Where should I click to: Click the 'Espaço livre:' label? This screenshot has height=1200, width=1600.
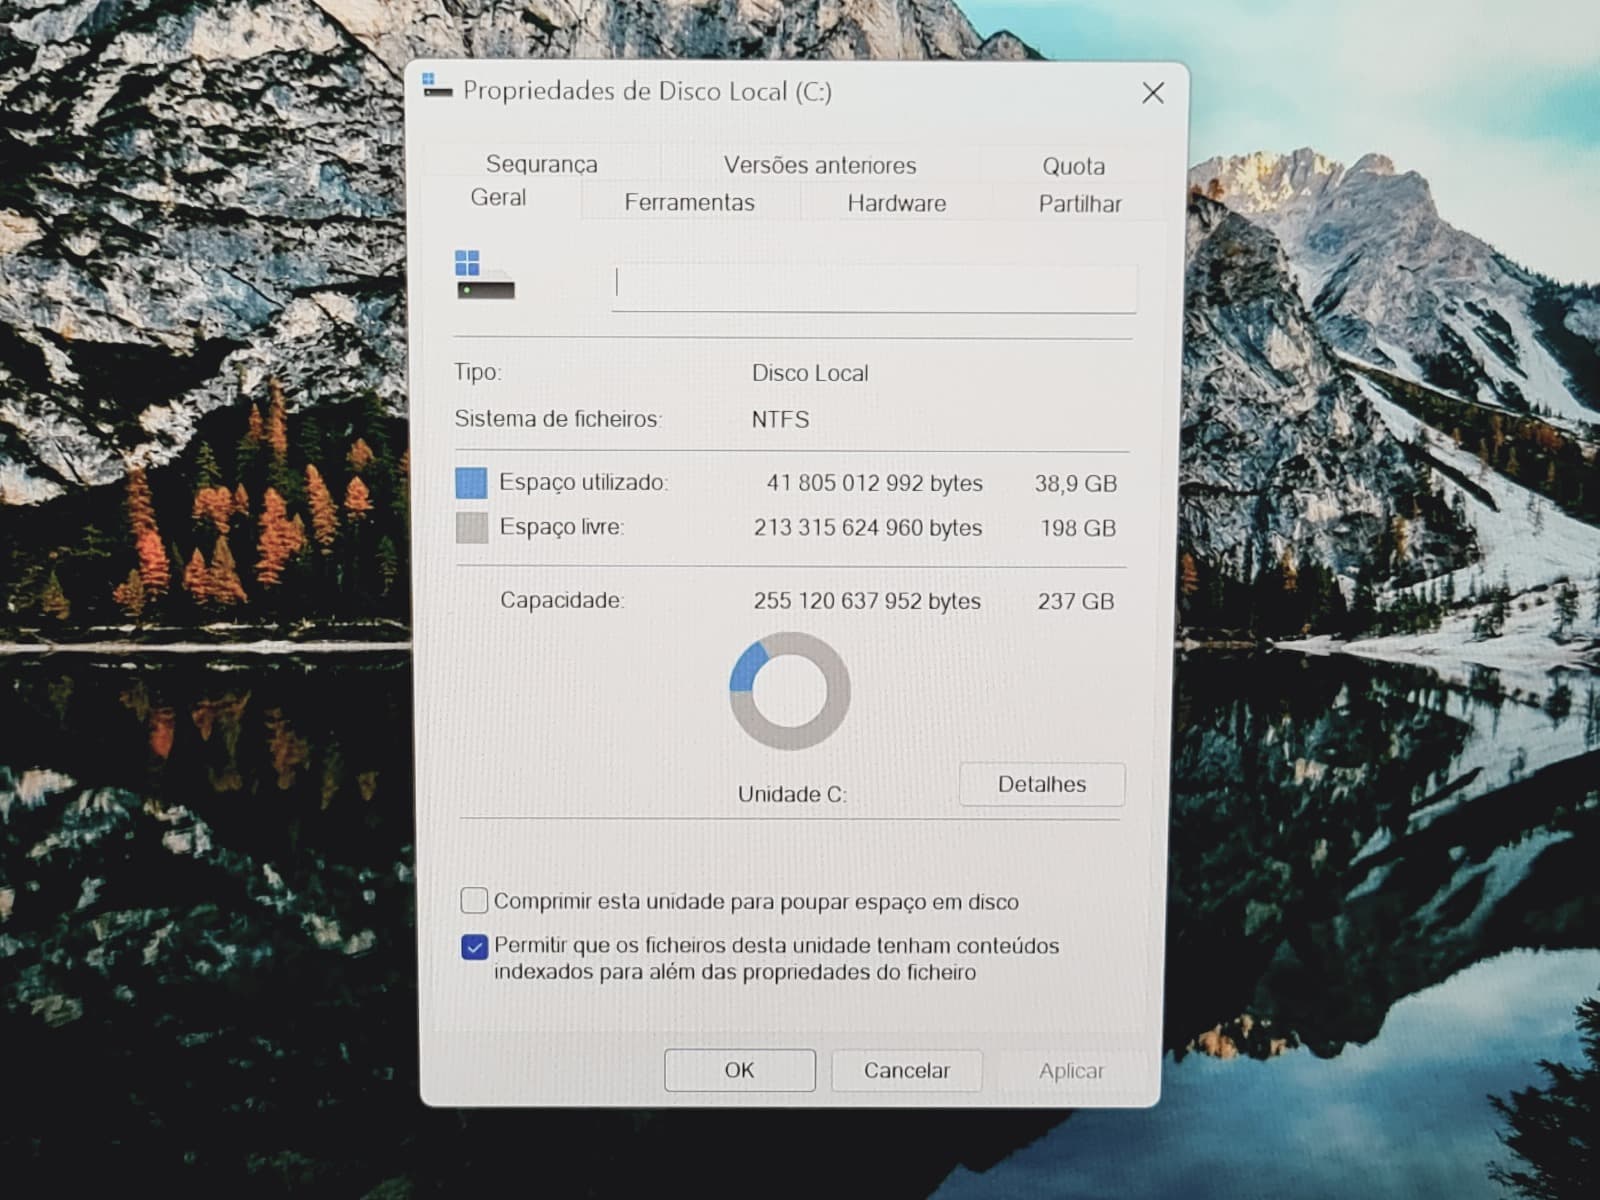click(x=561, y=527)
